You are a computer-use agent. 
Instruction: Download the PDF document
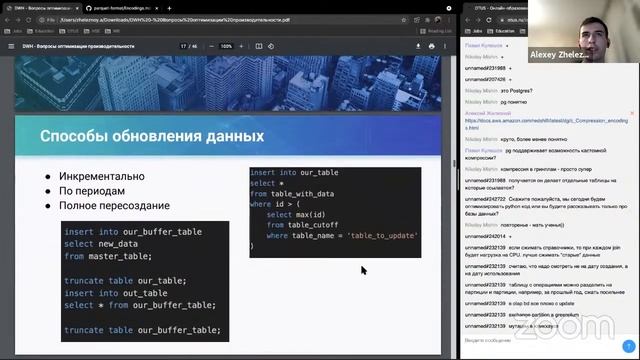coord(418,47)
